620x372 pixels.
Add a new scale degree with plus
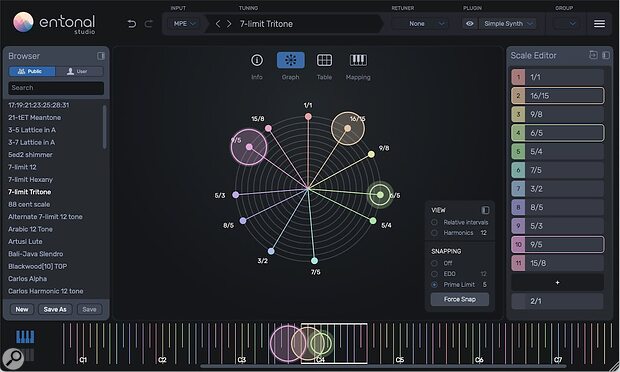[x=558, y=283]
